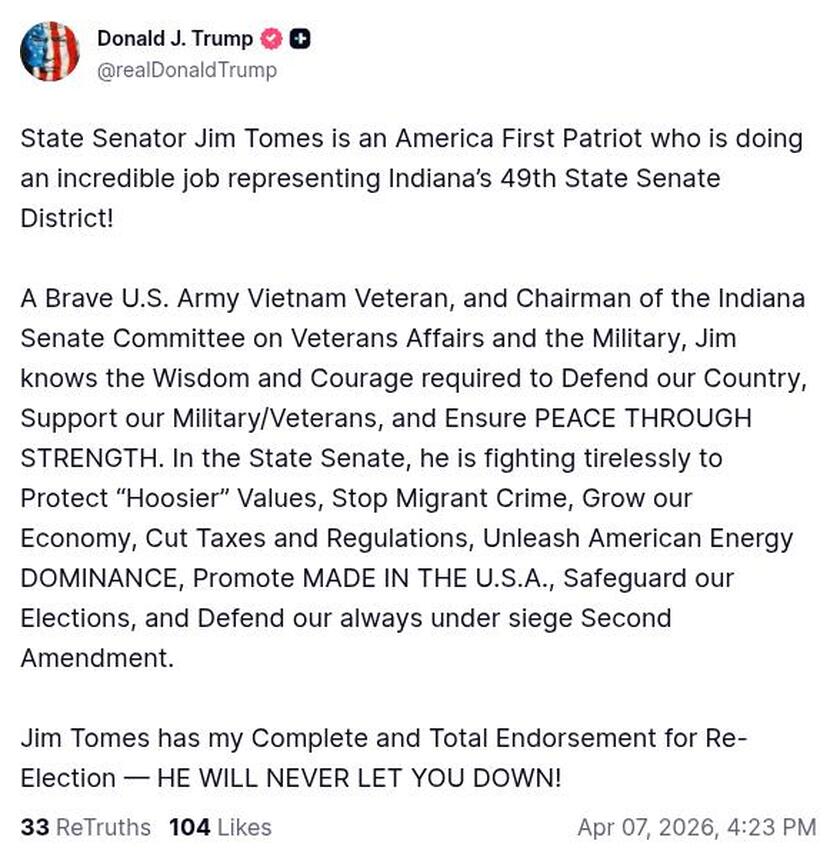Image resolution: width=840 pixels, height=864 pixels.
Task: Open the Apr 07, 2026 timestamp link
Action: (696, 827)
